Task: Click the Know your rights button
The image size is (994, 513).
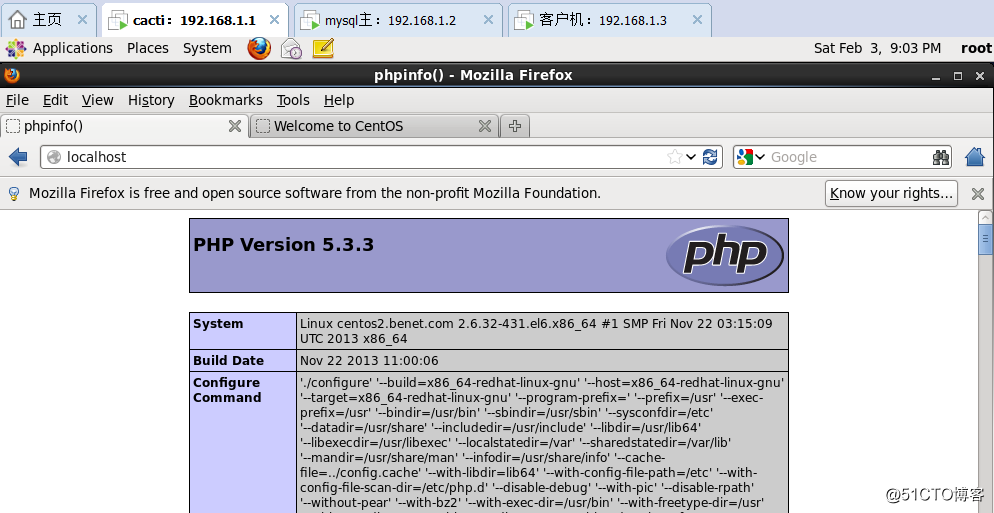Action: 891,193
